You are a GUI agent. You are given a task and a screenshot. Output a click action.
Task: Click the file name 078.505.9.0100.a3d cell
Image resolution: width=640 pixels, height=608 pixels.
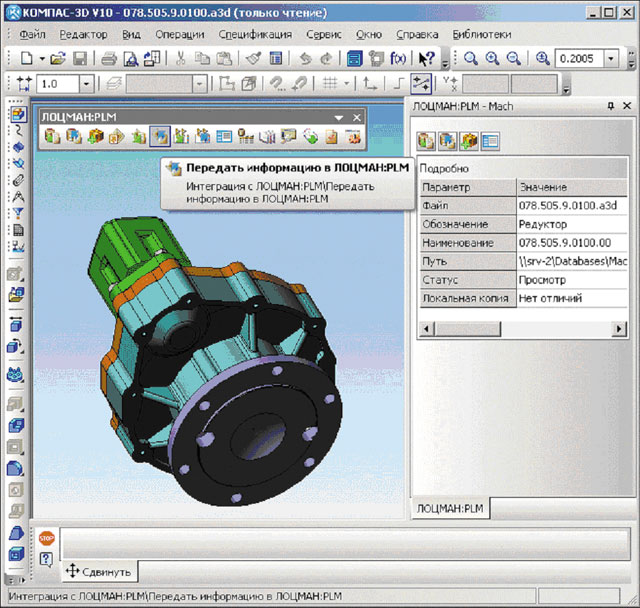[573, 205]
